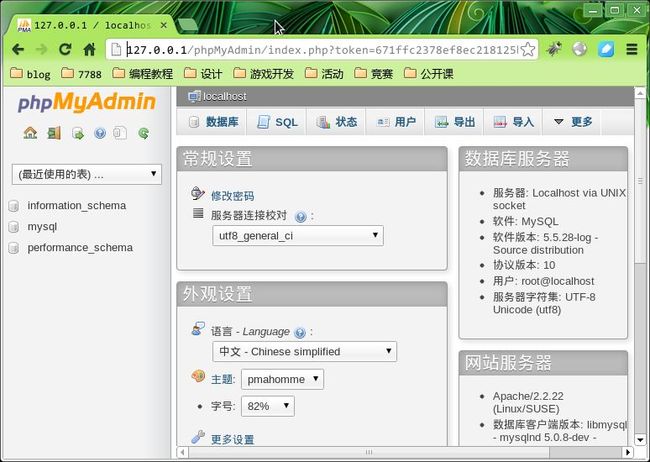Click the 主题 link
Image resolution: width=650 pixels, height=462 pixels.
(222, 379)
